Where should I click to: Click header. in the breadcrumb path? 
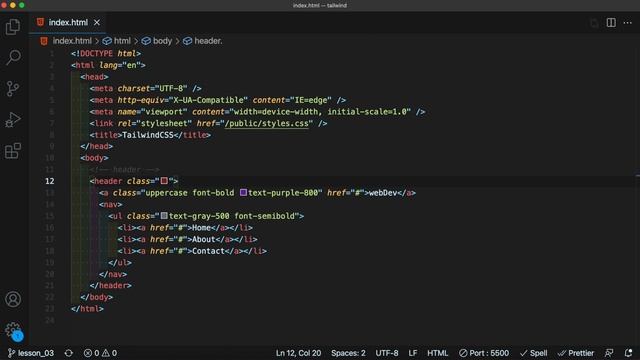pyautogui.click(x=208, y=41)
